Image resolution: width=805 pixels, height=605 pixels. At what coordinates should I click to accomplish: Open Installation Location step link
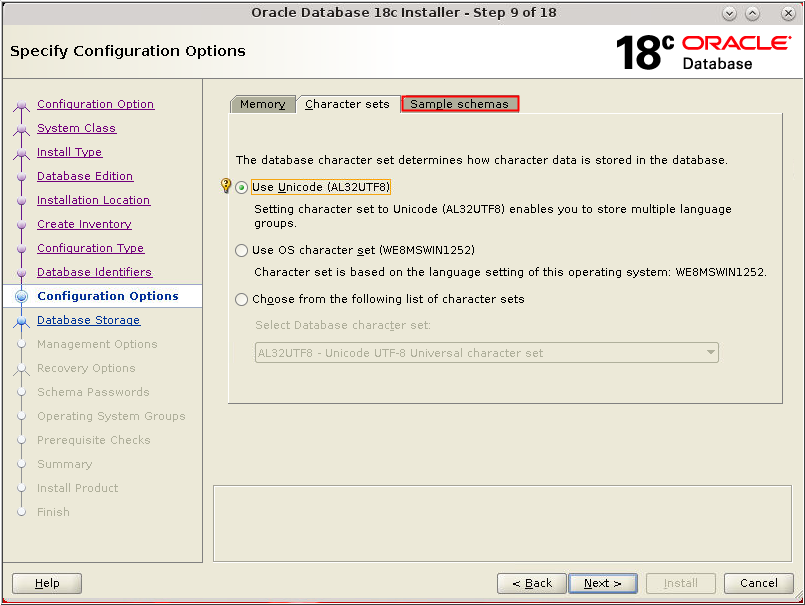tap(93, 200)
